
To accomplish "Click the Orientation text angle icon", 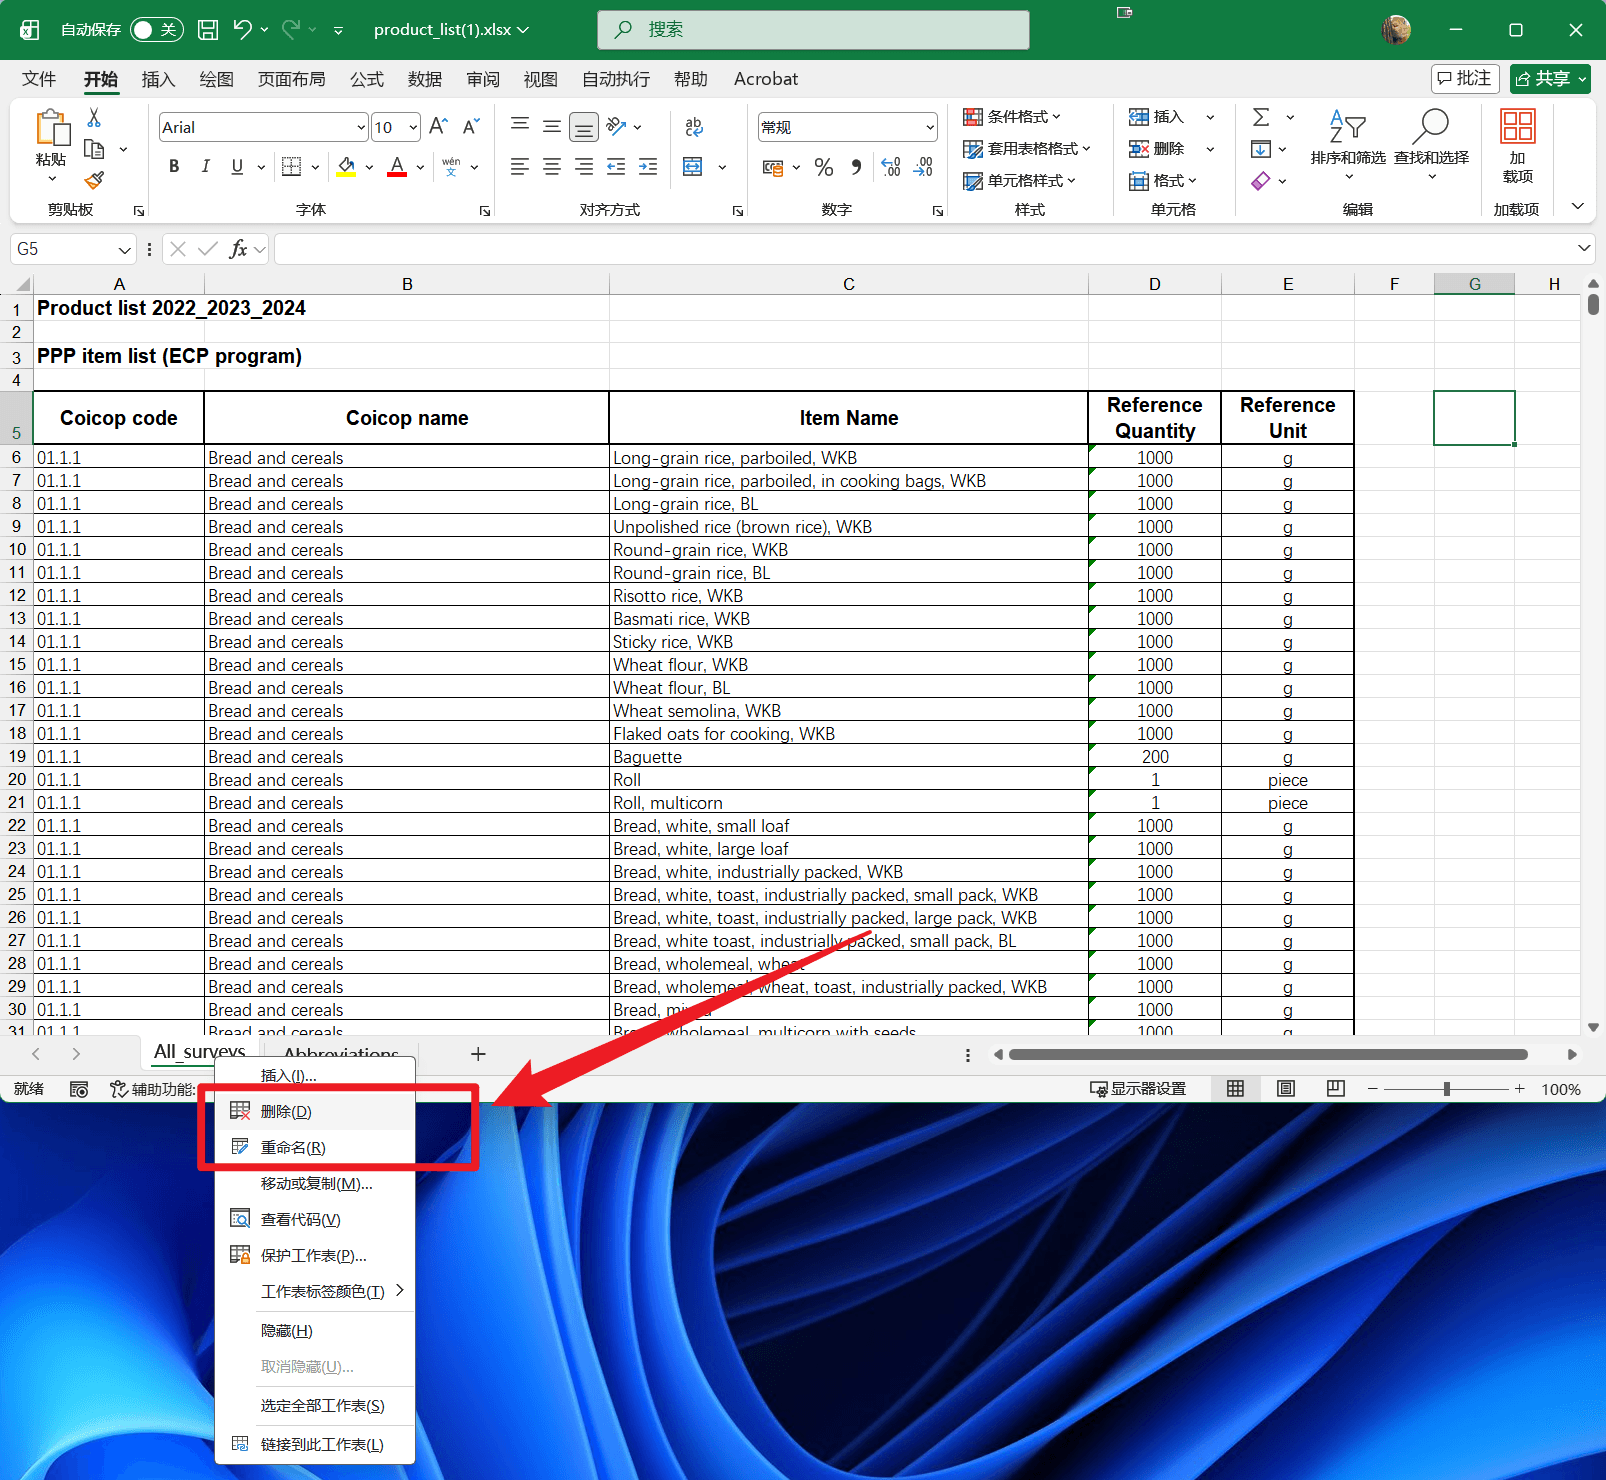I will click(x=617, y=127).
